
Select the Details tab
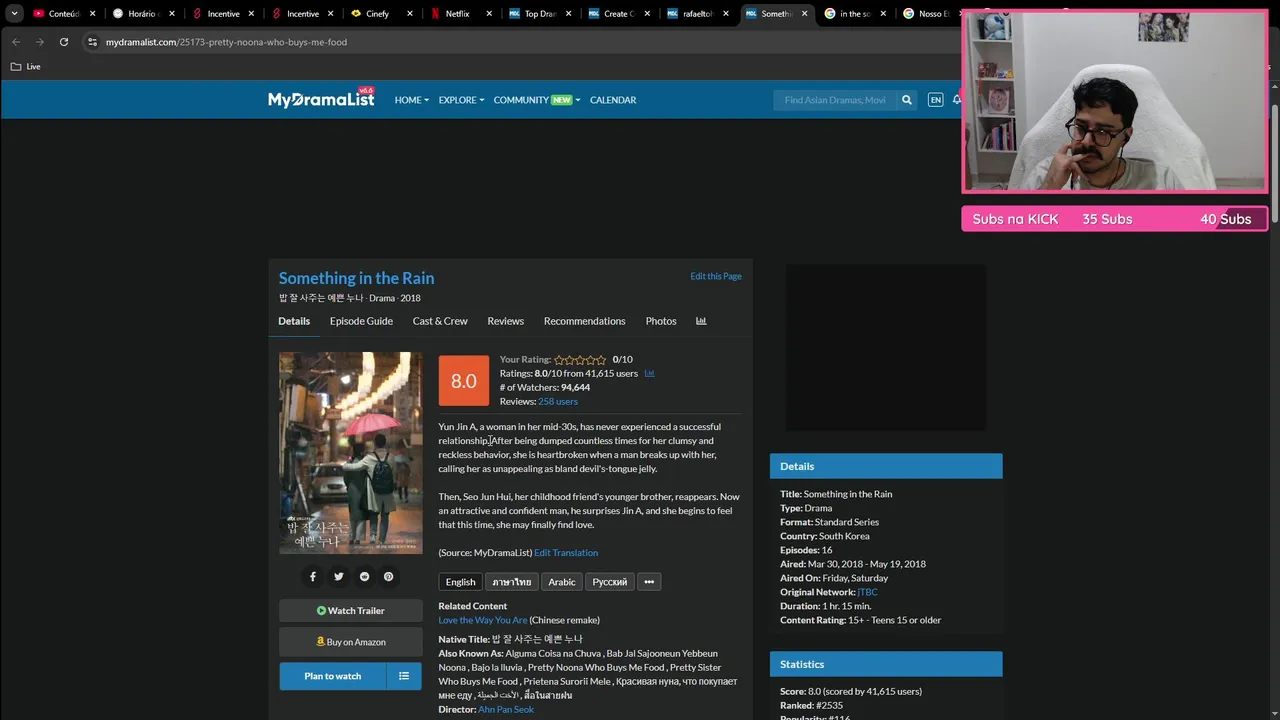[294, 321]
